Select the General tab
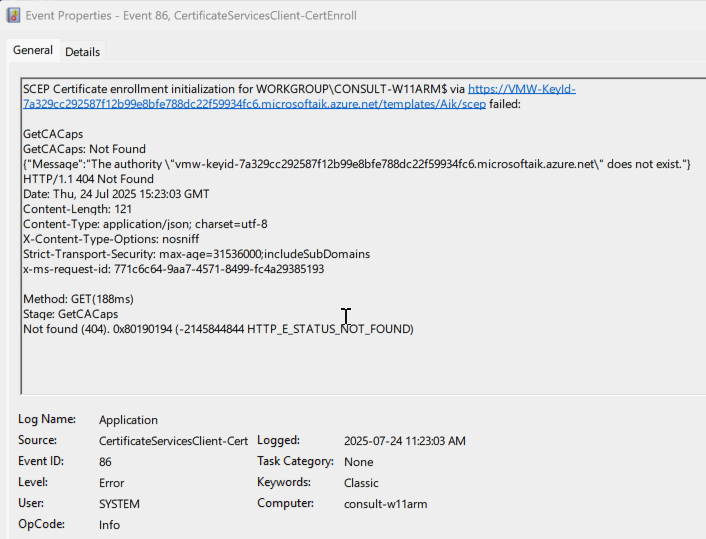Viewport: 706px width, 539px height. coord(33,50)
